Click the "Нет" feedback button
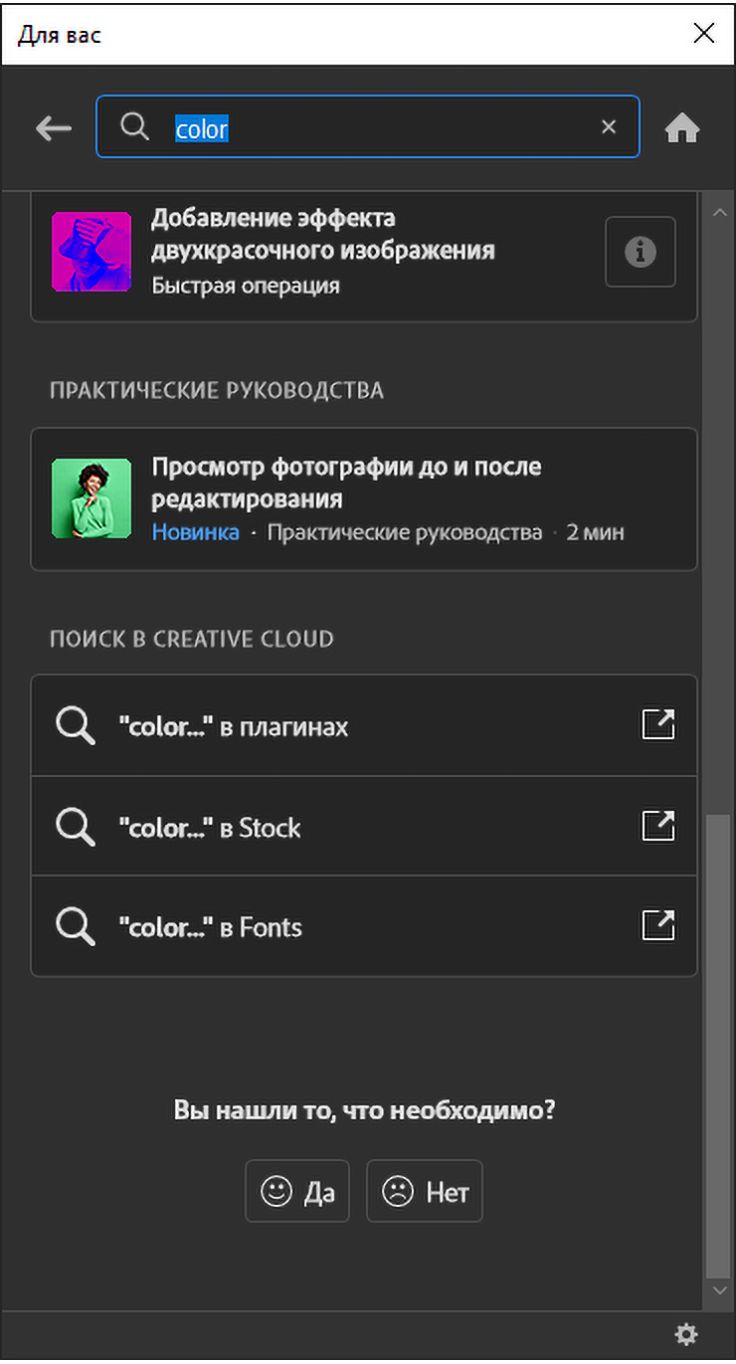 pos(424,1191)
